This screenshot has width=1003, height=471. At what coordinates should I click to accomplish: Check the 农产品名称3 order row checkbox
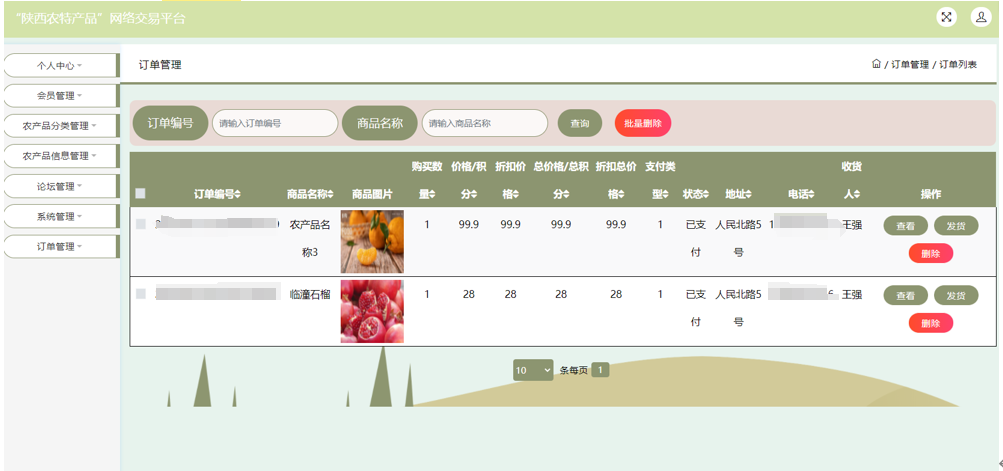tap(141, 223)
